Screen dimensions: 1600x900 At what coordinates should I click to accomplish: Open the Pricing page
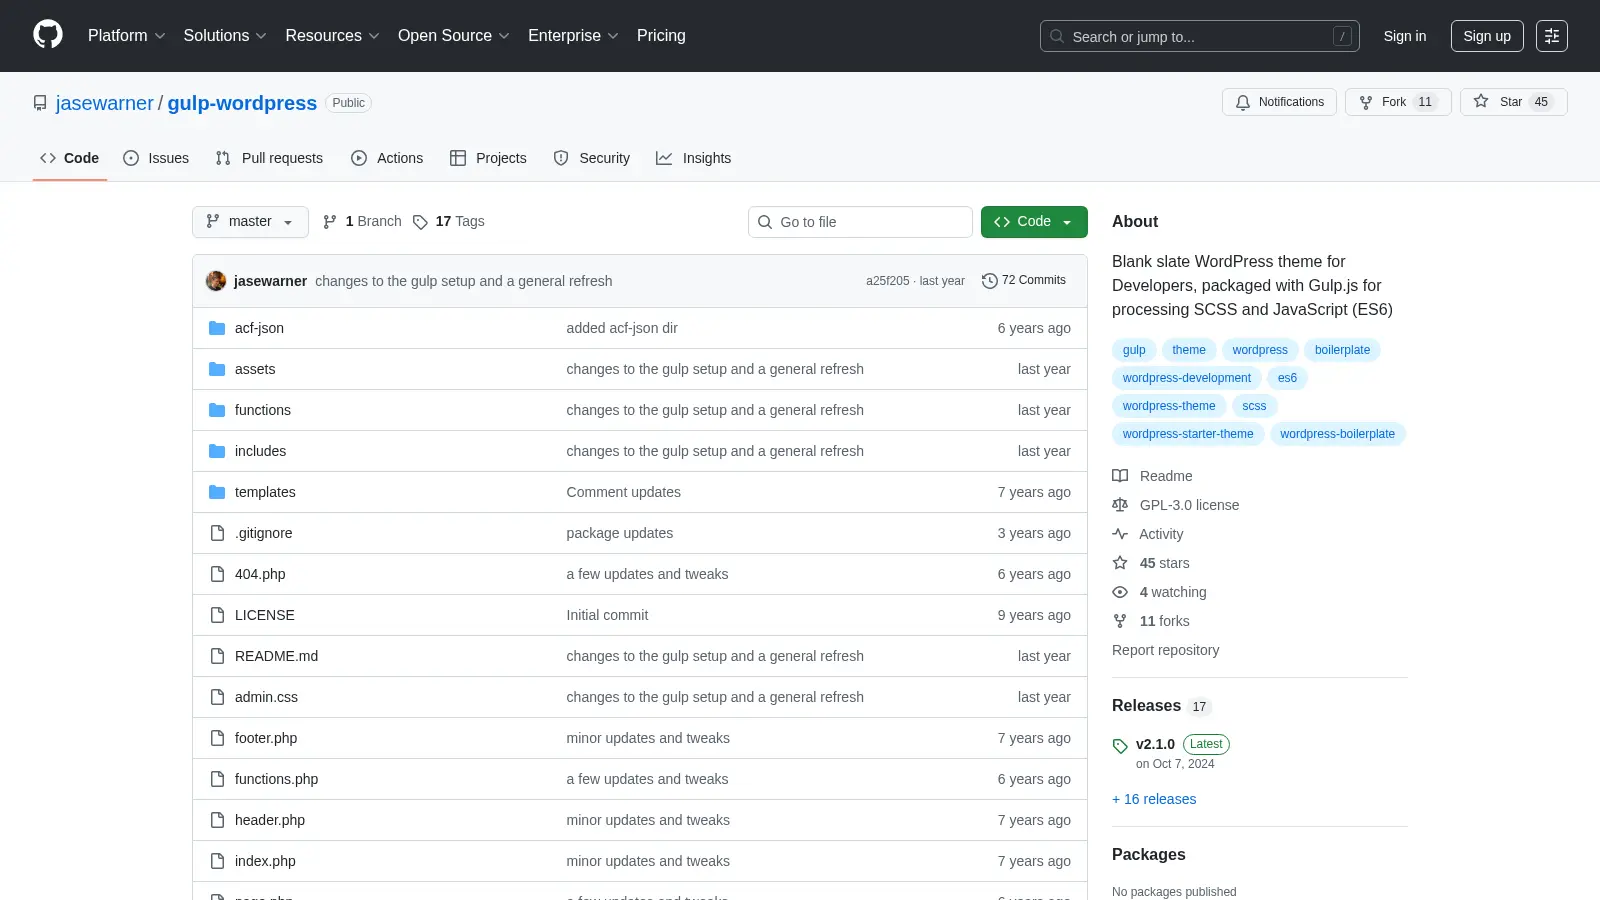pos(661,36)
